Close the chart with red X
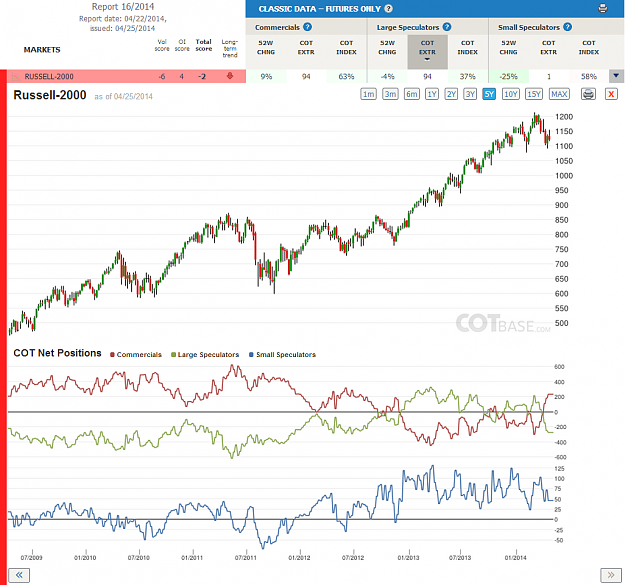 pyautogui.click(x=611, y=94)
